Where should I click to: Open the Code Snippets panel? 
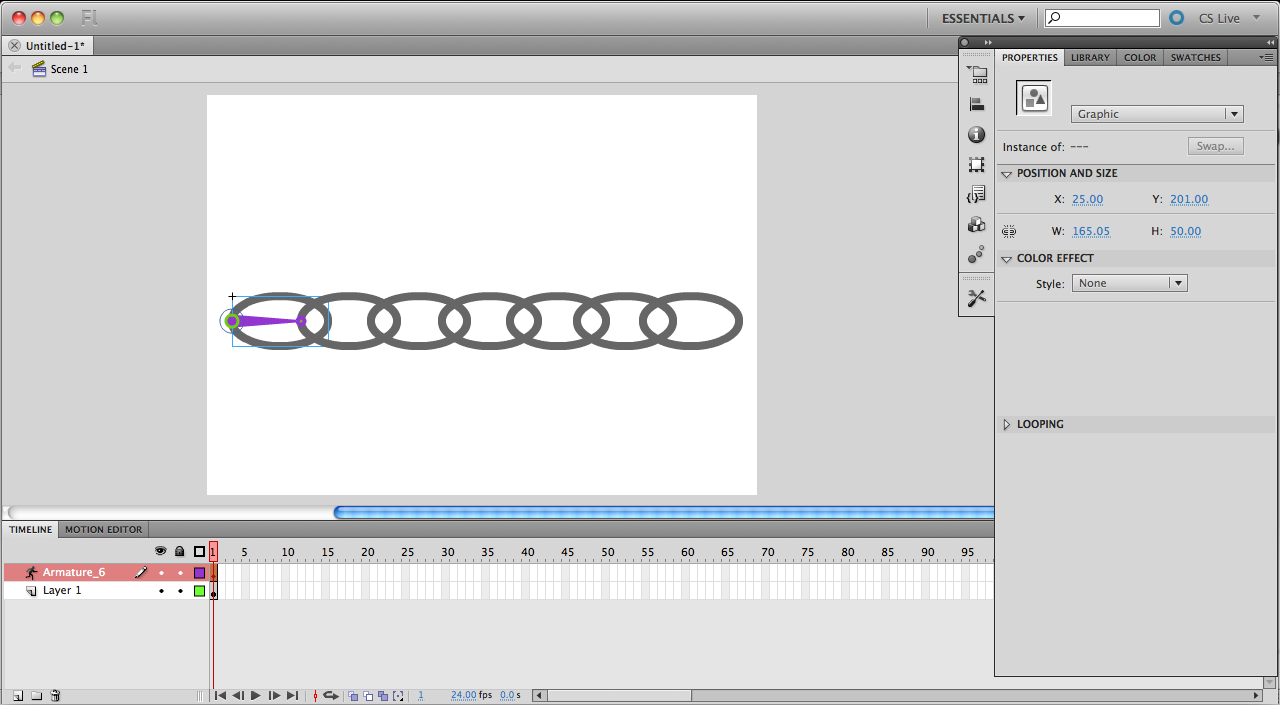(x=977, y=194)
